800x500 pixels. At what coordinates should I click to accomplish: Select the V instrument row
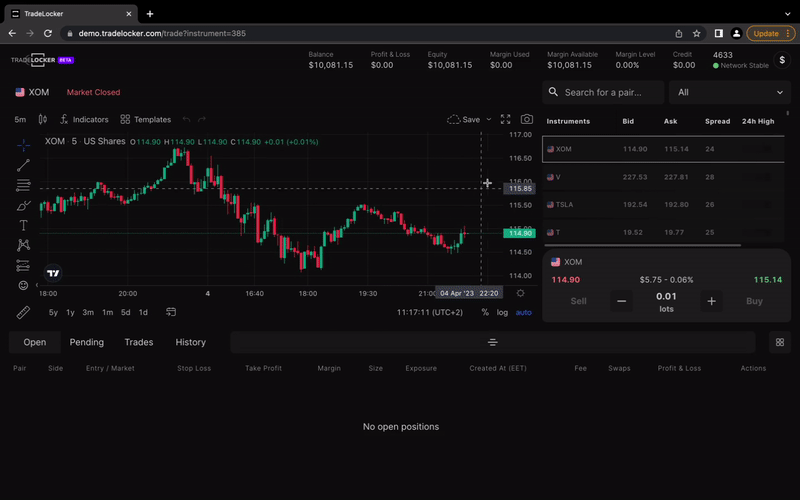coord(663,177)
